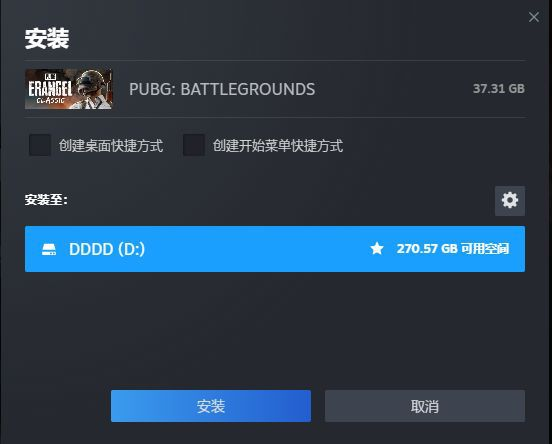The image size is (552, 444).
Task: Enable the 创建桌面快捷方式 checkbox
Action: (40, 145)
